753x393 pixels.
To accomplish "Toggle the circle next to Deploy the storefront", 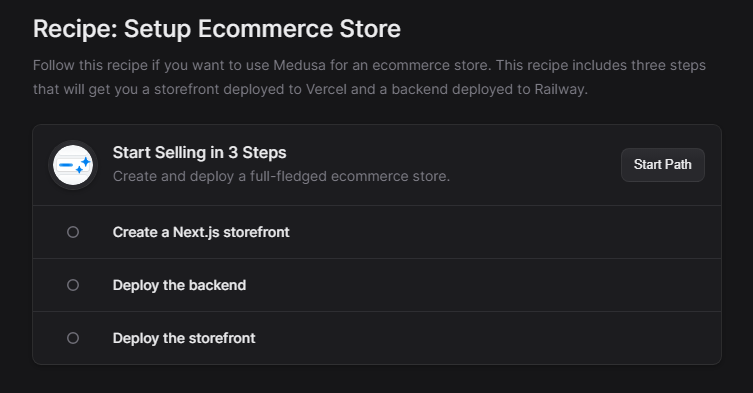I will point(73,338).
